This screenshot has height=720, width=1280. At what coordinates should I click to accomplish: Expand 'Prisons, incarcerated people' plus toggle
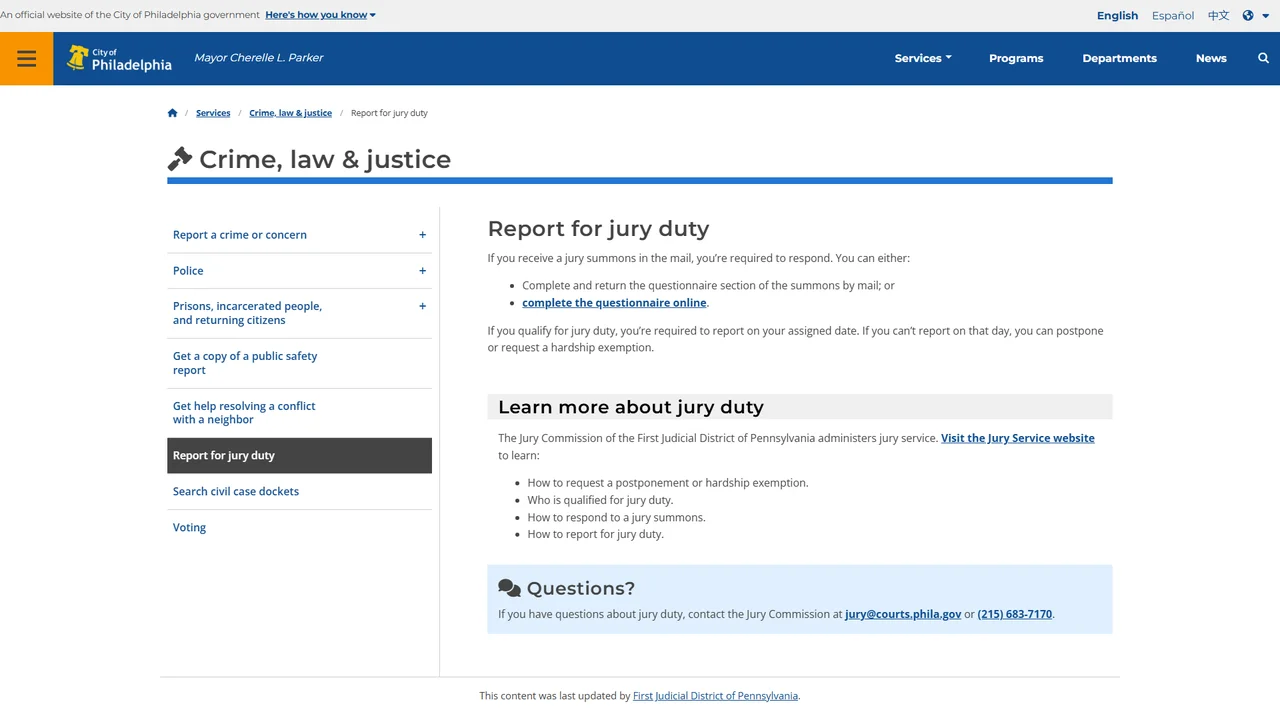point(422,306)
